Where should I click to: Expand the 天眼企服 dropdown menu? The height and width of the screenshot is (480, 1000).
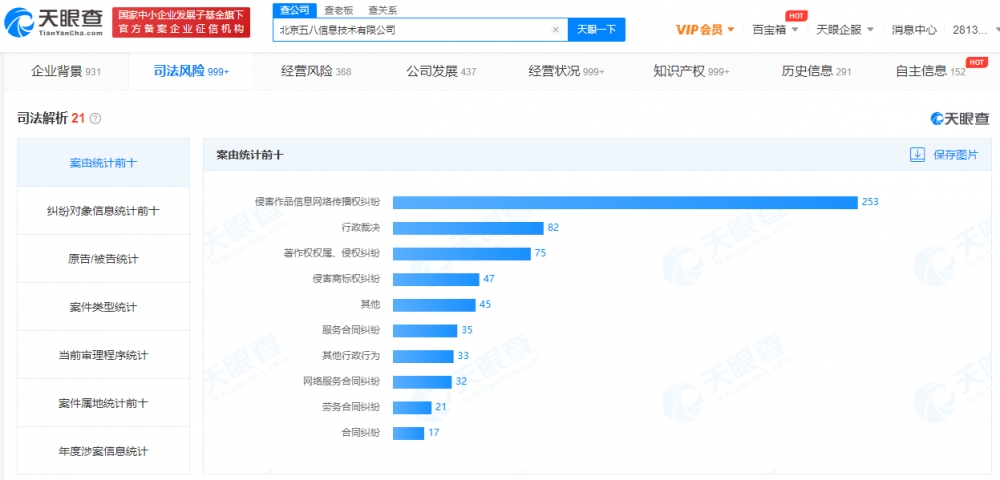click(x=844, y=29)
